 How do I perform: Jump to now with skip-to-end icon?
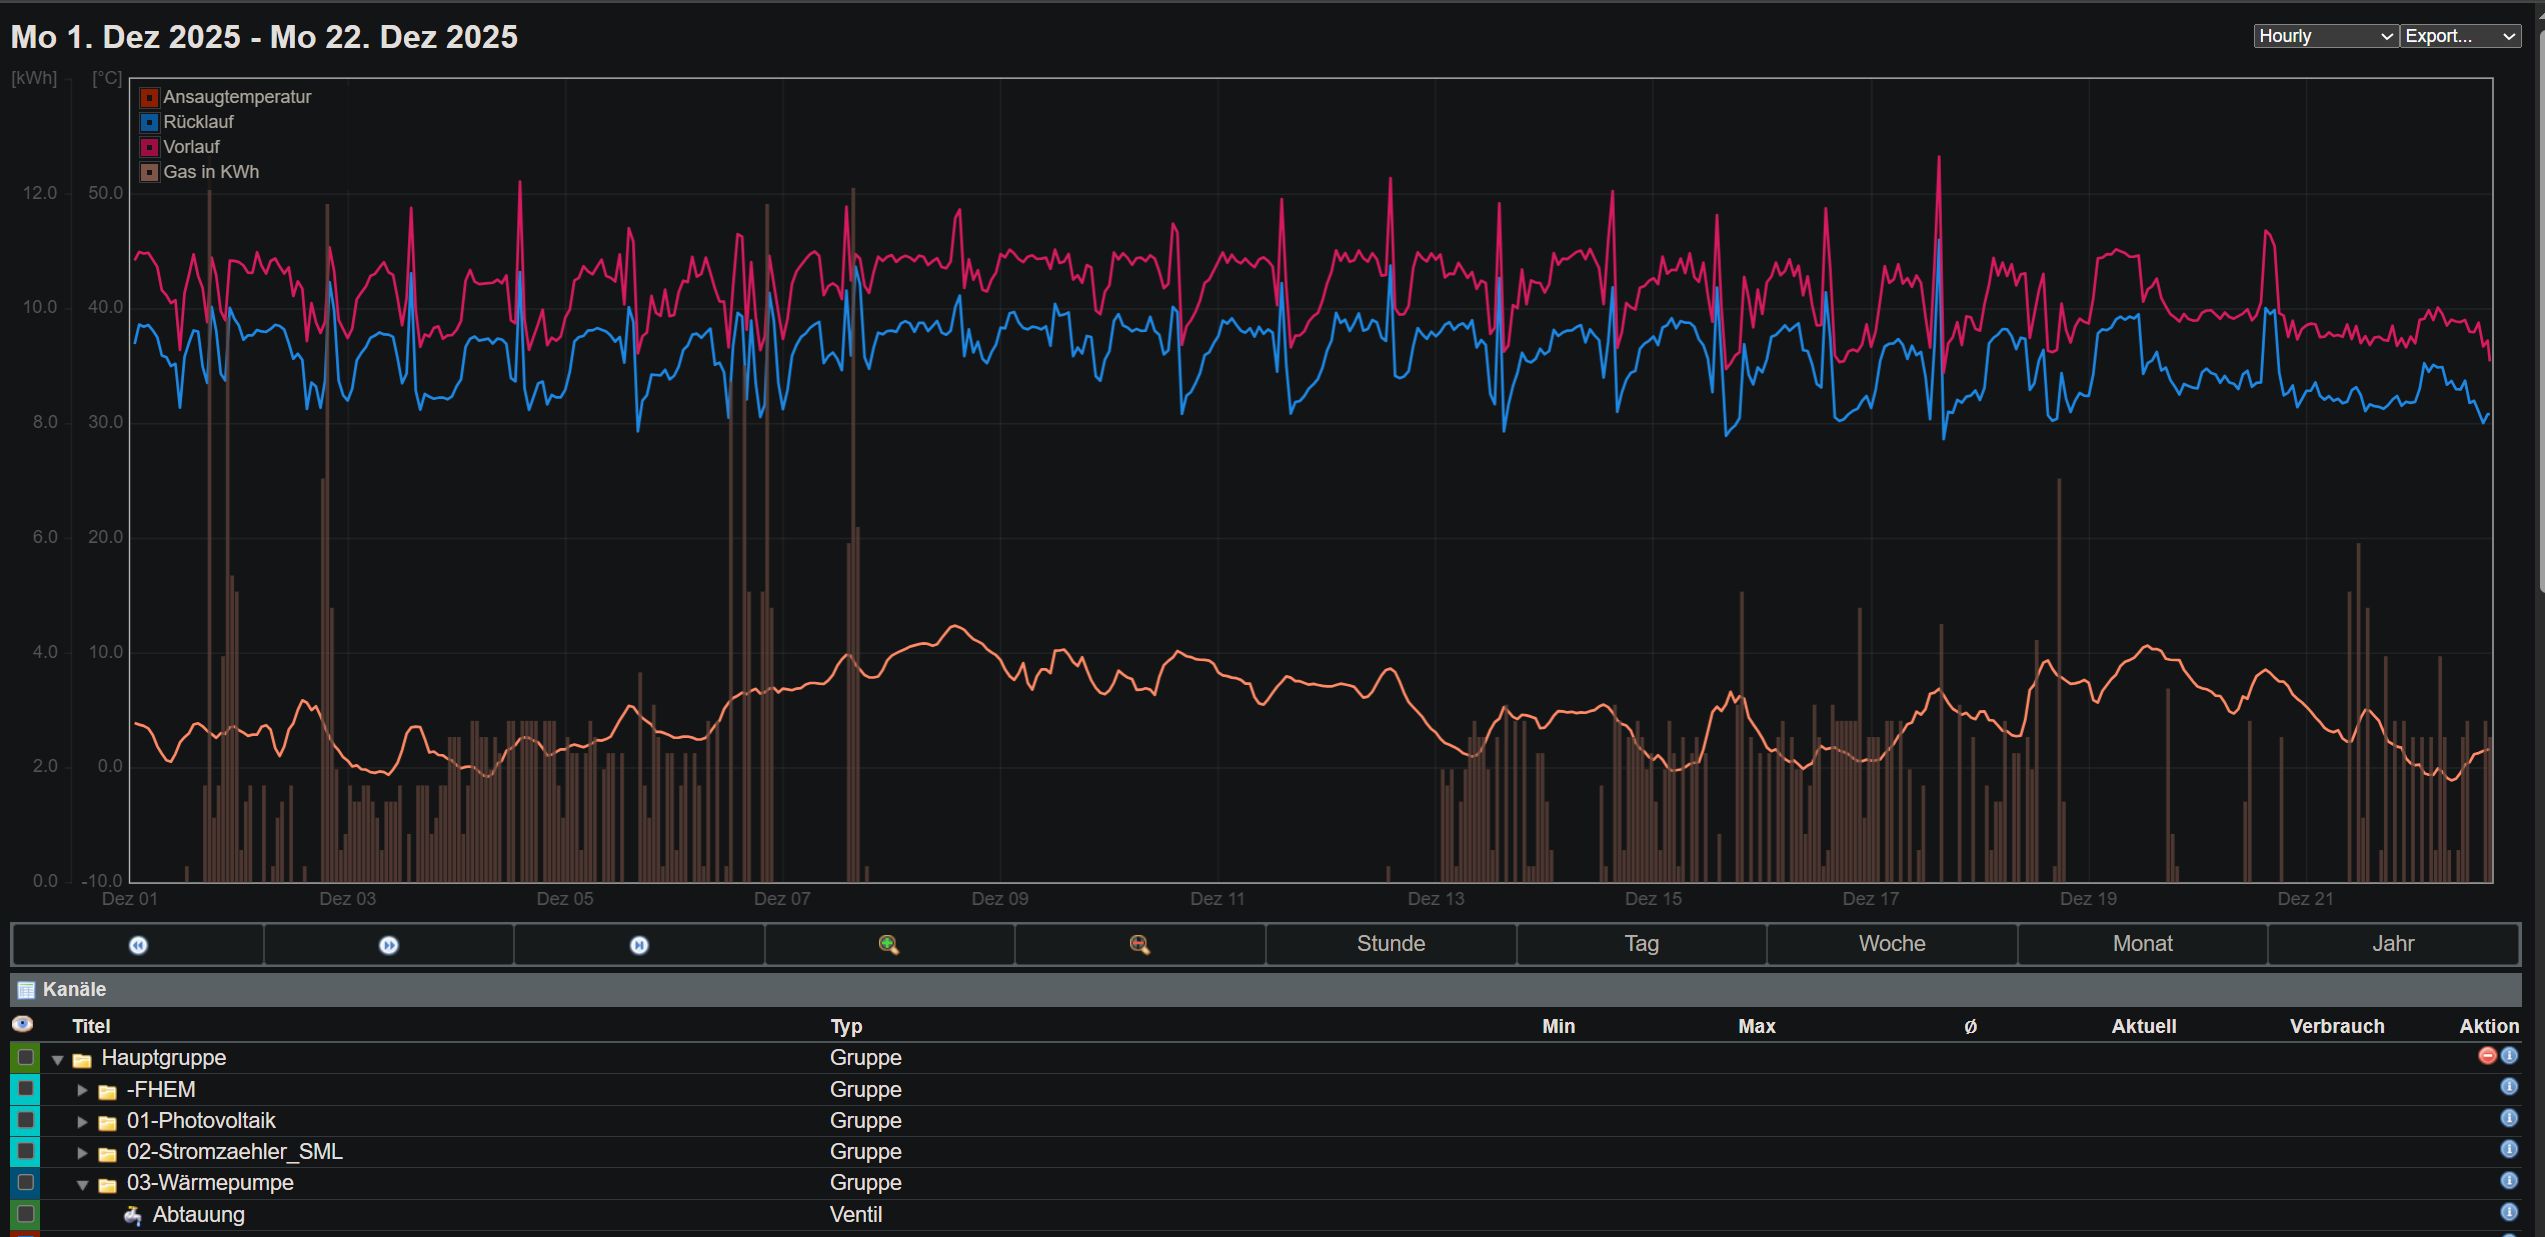pyautogui.click(x=639, y=945)
